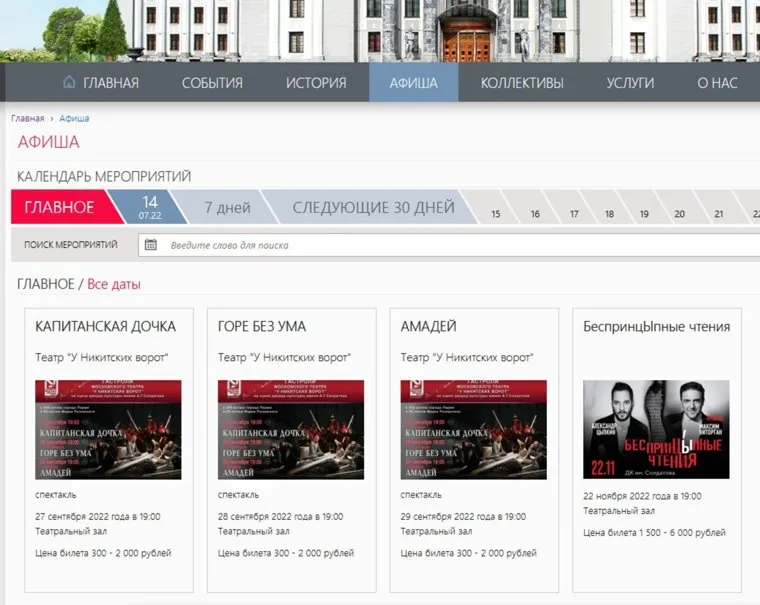Click the Главная breadcrumb link
This screenshot has width=760, height=605.
tap(27, 119)
